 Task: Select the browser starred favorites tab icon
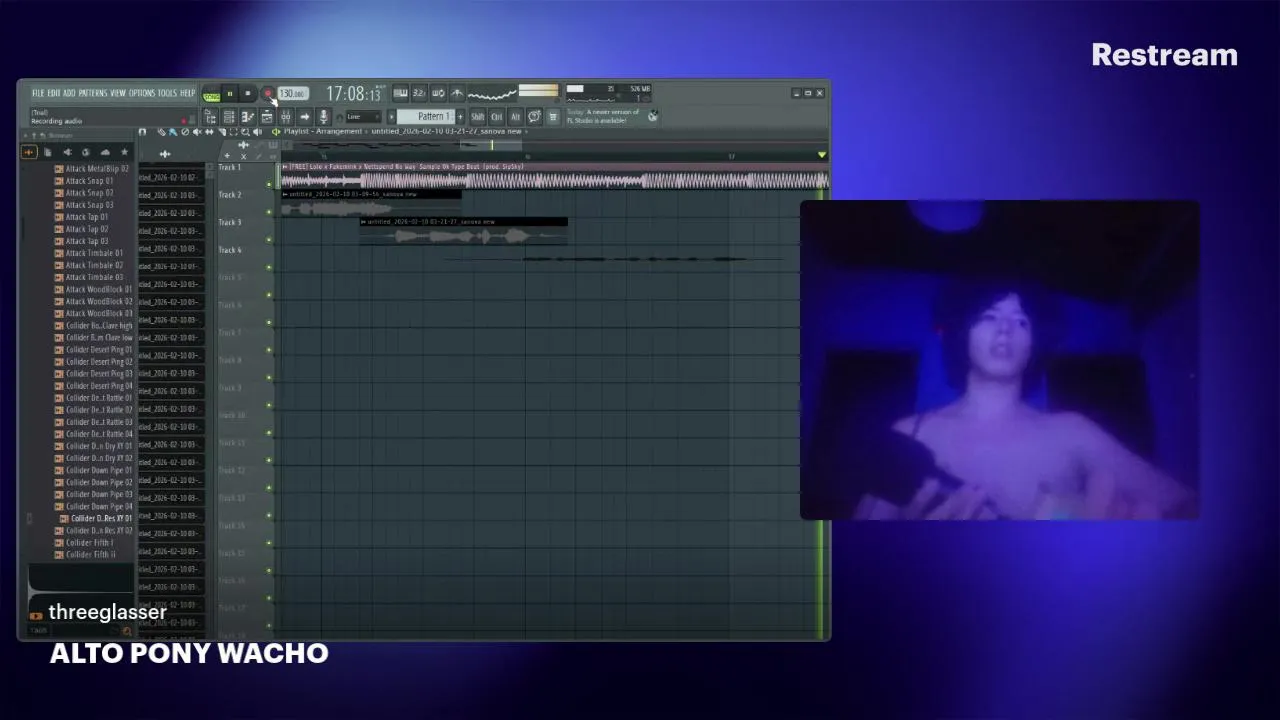point(124,152)
